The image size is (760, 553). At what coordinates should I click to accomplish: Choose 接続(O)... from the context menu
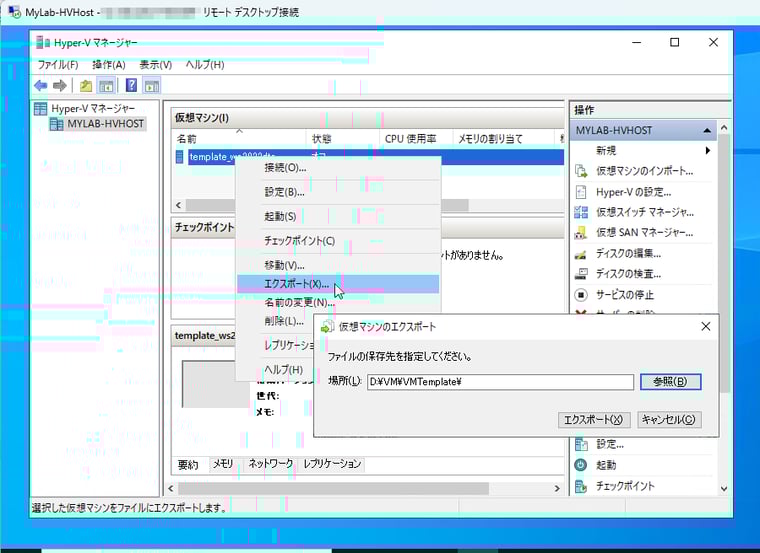coord(338,168)
